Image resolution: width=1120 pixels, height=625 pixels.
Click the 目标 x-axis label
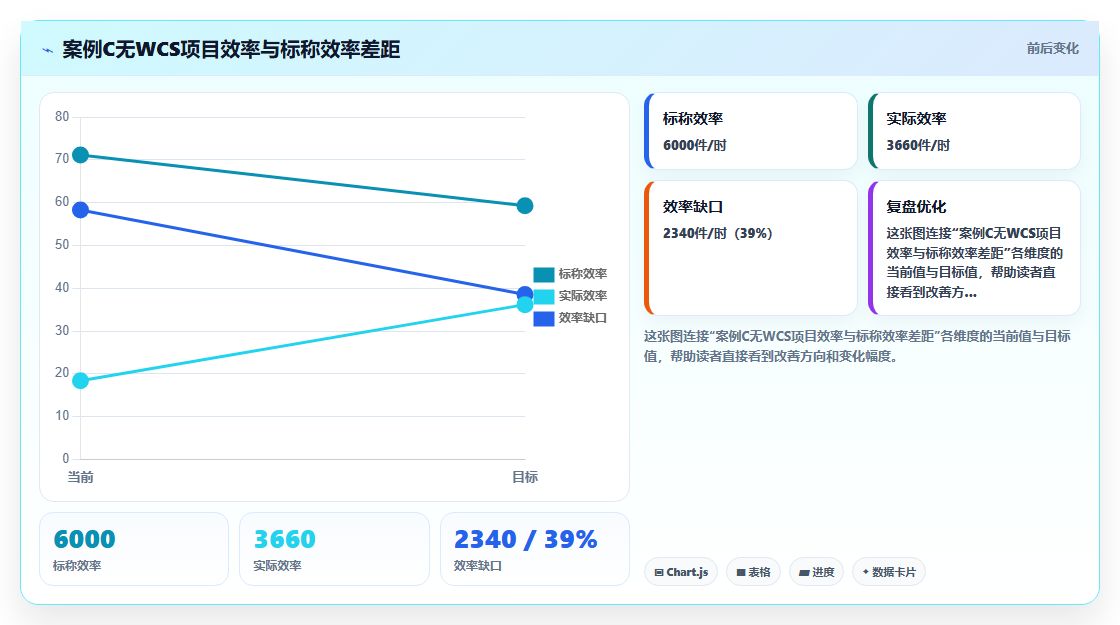[x=525, y=477]
